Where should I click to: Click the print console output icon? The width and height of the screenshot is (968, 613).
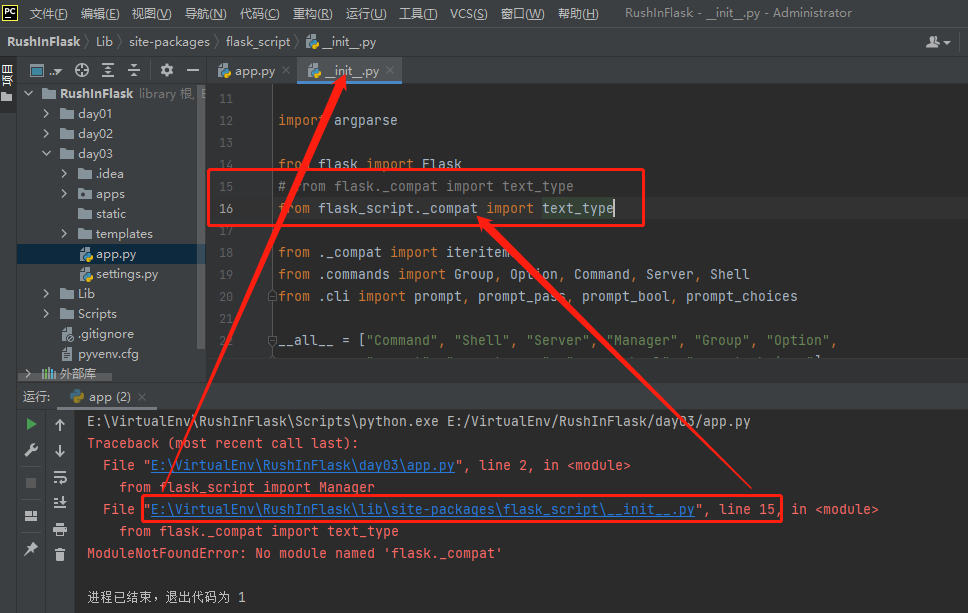(60, 529)
